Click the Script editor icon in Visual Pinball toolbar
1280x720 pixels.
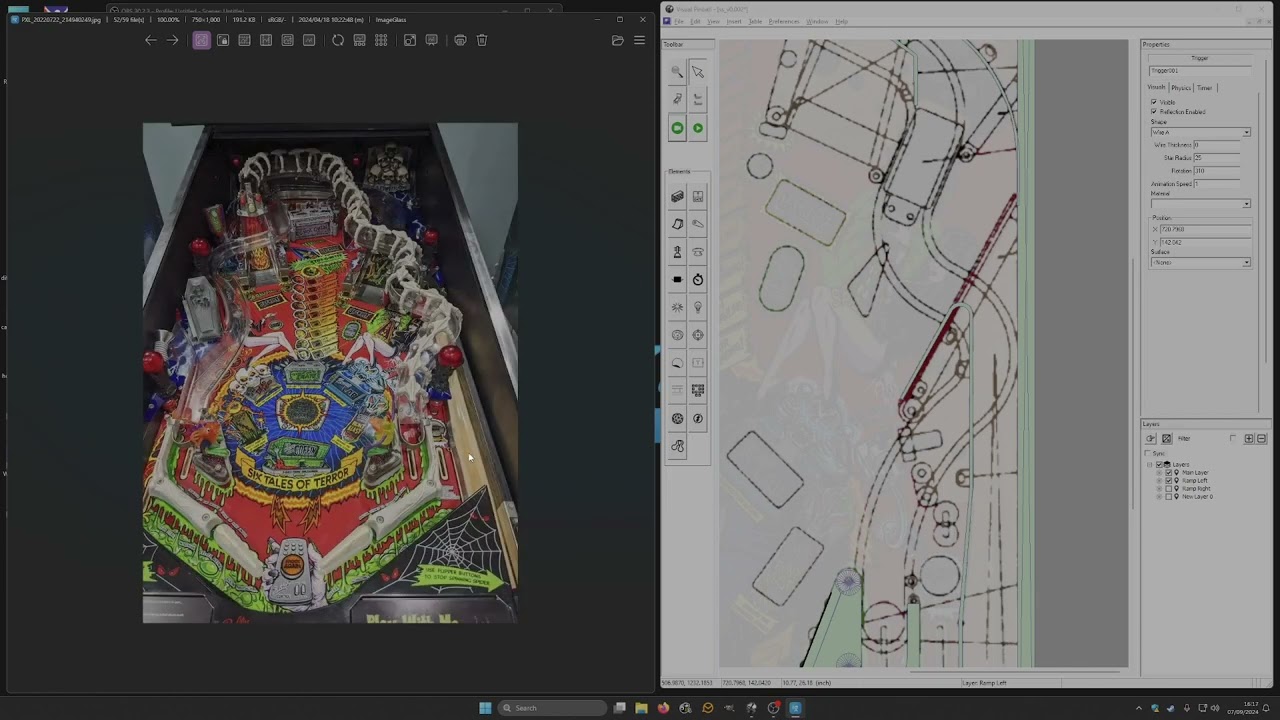[677, 99]
